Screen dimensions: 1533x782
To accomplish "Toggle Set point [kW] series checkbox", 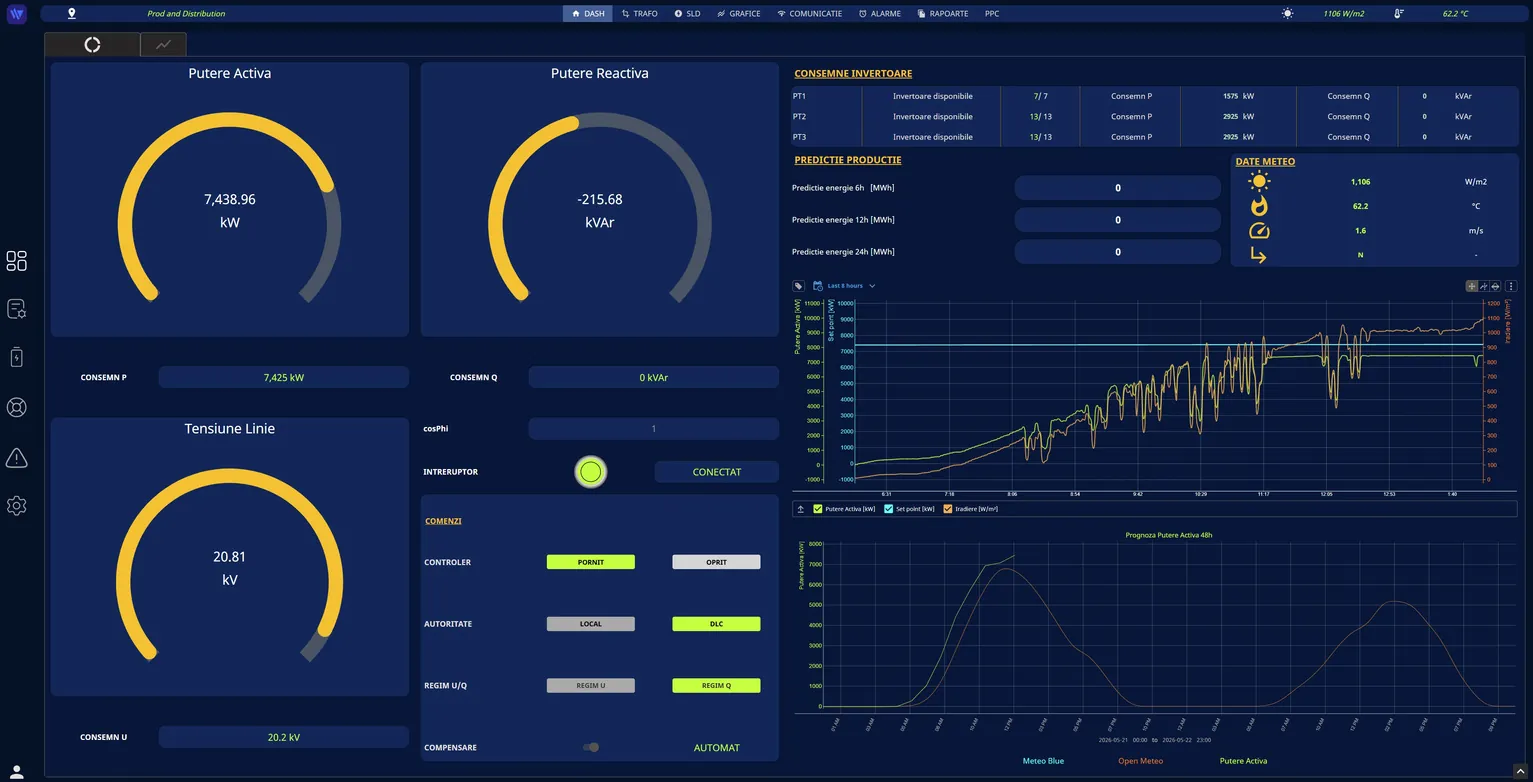I will [x=889, y=509].
